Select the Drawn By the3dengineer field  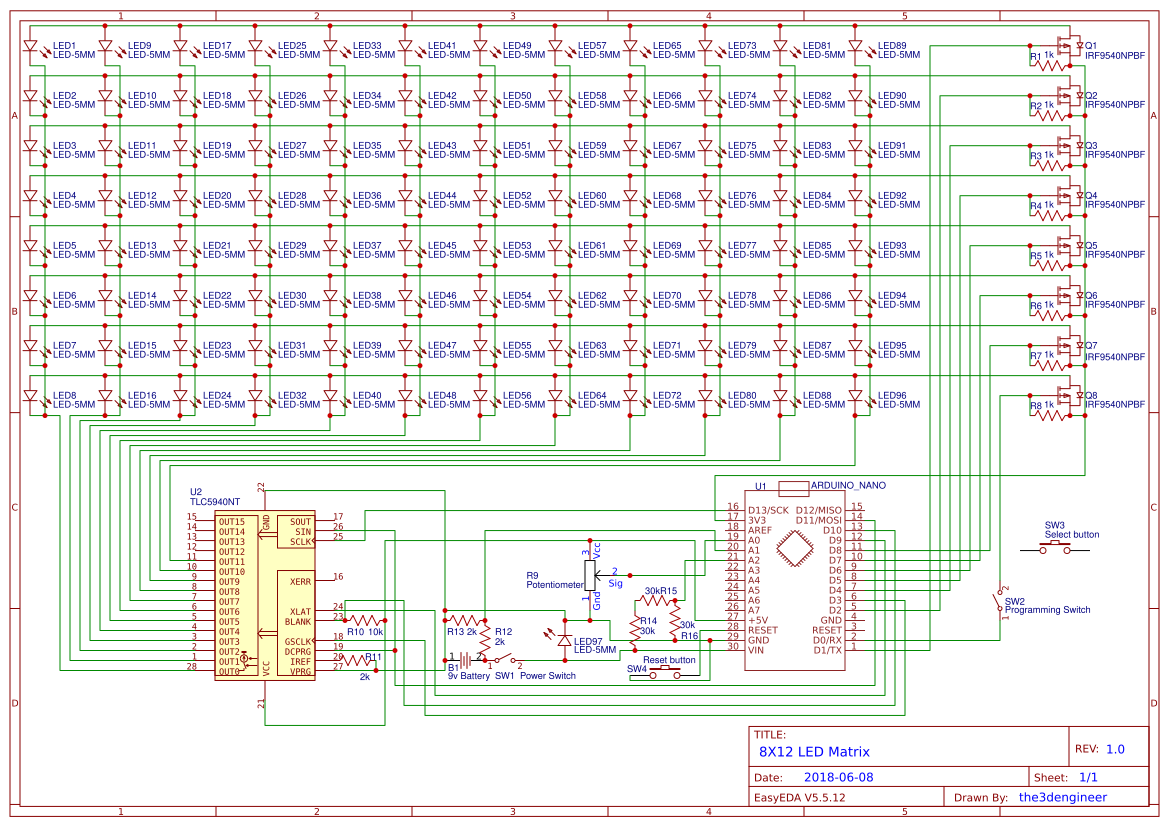click(x=1062, y=797)
